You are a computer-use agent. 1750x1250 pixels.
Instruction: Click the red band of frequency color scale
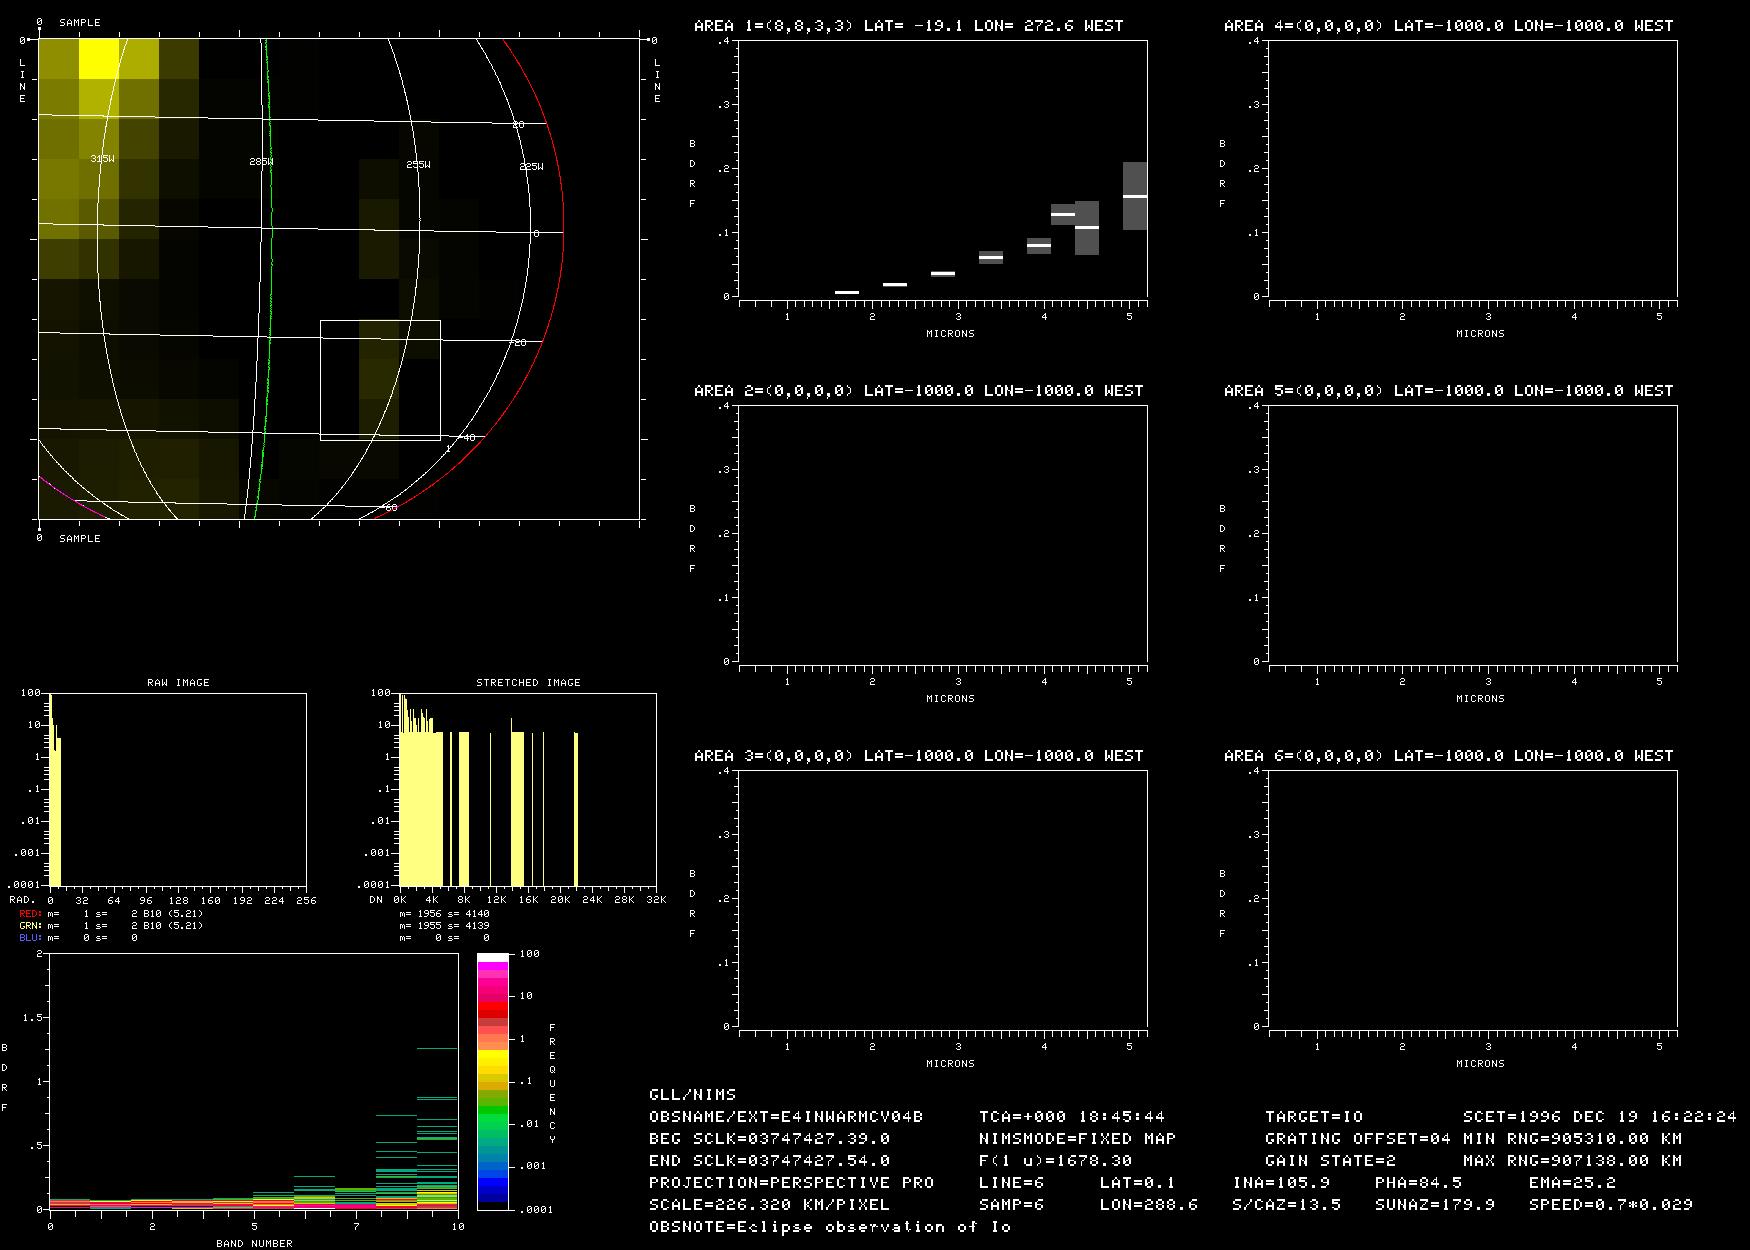pyautogui.click(x=492, y=1012)
